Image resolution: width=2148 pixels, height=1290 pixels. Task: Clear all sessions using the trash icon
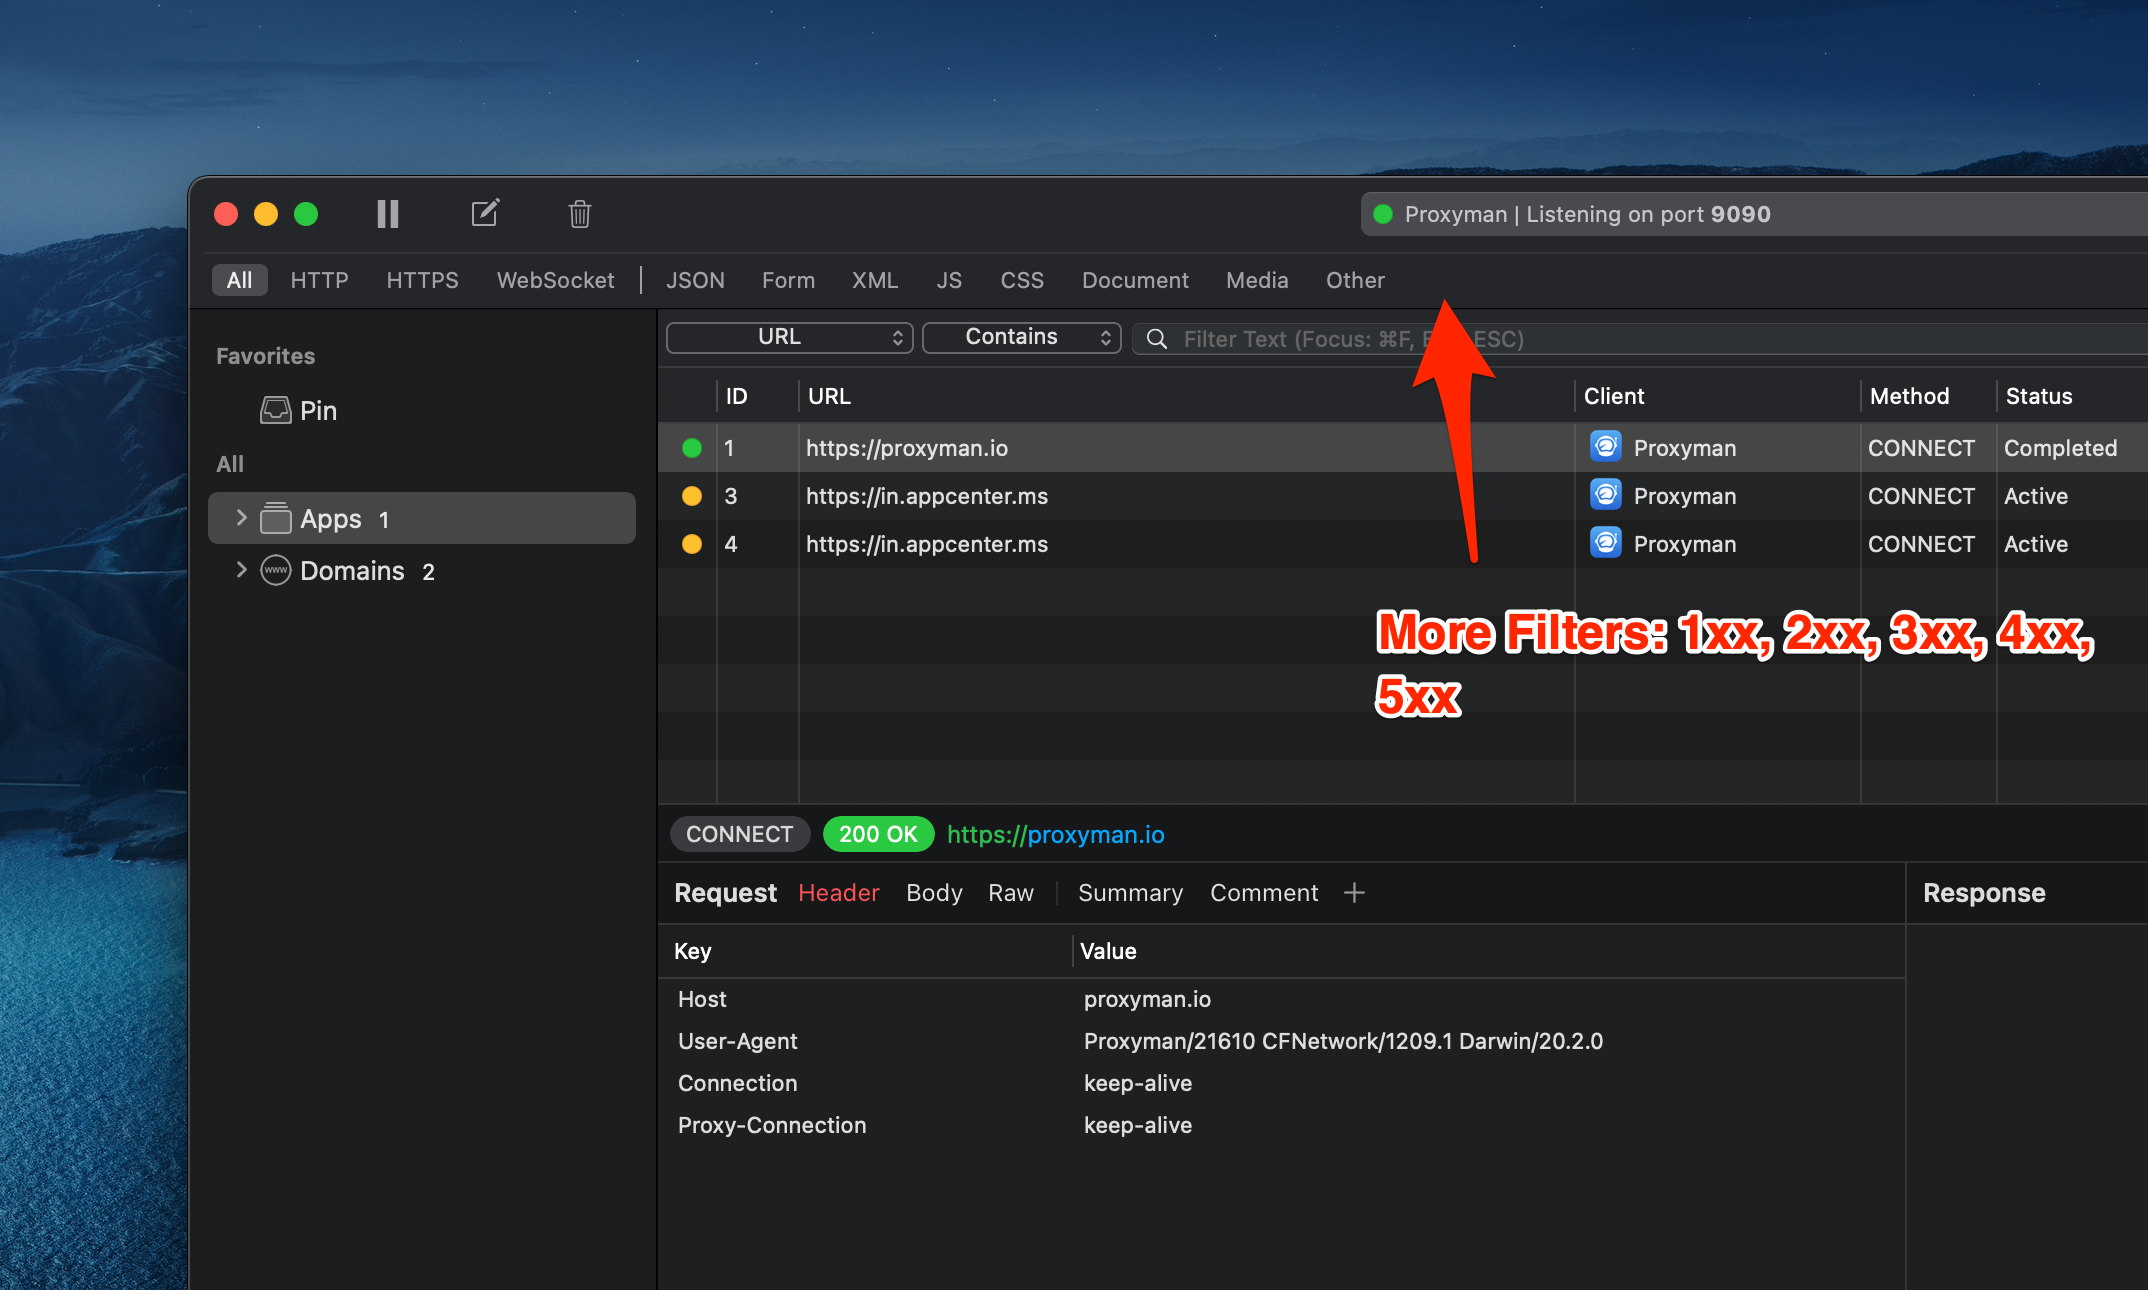(580, 214)
